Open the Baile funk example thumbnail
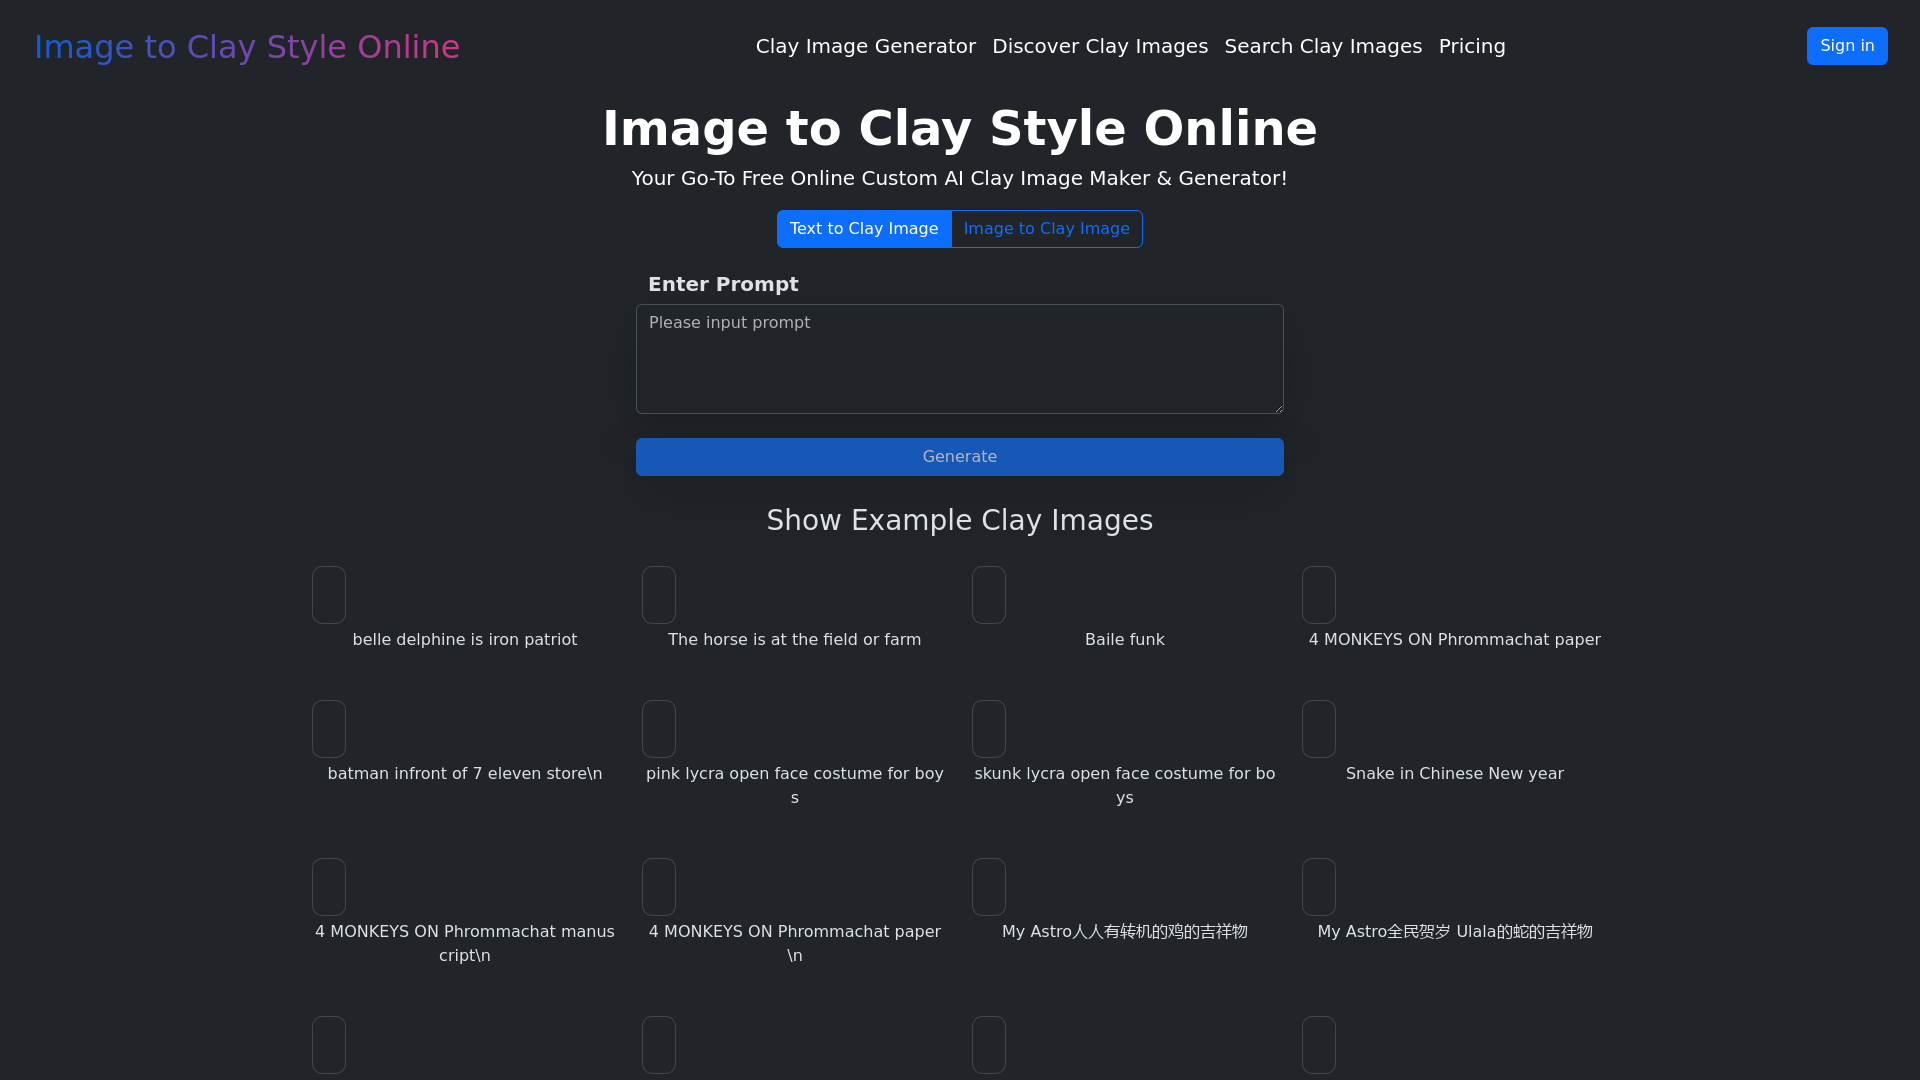 (x=989, y=595)
